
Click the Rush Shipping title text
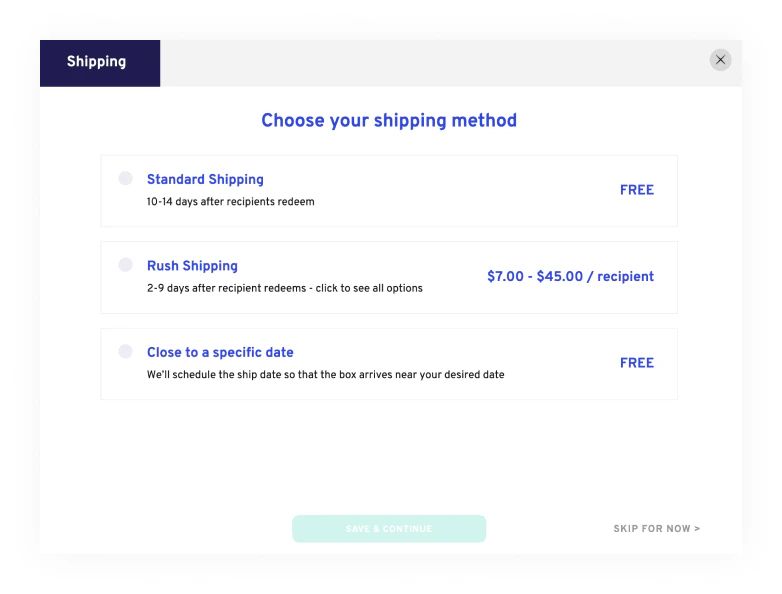click(192, 266)
